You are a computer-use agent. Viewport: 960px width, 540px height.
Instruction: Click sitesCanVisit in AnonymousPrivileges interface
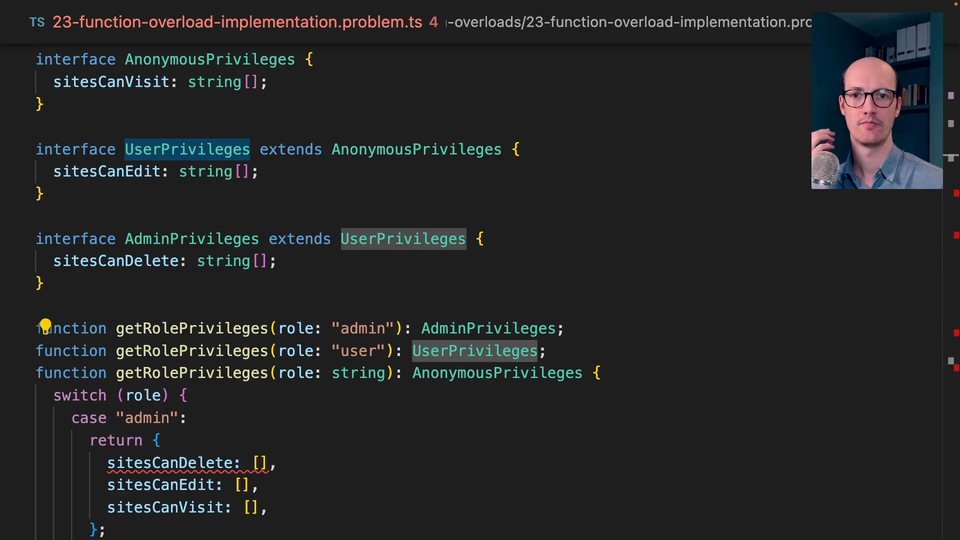[111, 82]
